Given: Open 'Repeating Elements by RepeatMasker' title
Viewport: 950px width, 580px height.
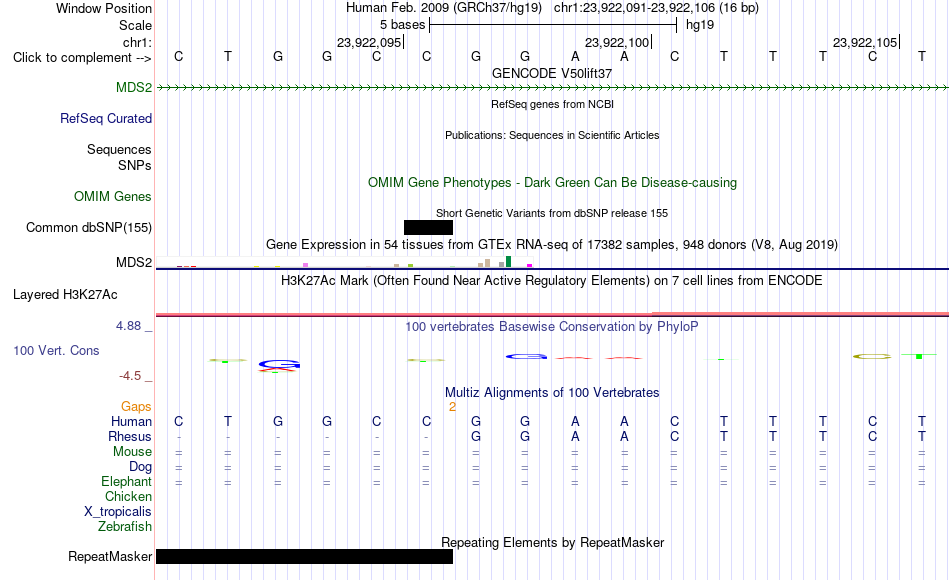Looking at the screenshot, I should coord(553,542).
